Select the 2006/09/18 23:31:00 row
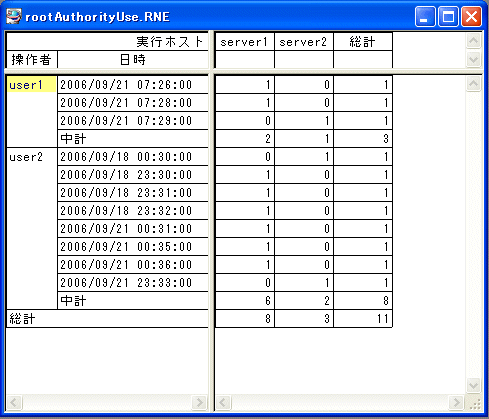 click(133, 193)
